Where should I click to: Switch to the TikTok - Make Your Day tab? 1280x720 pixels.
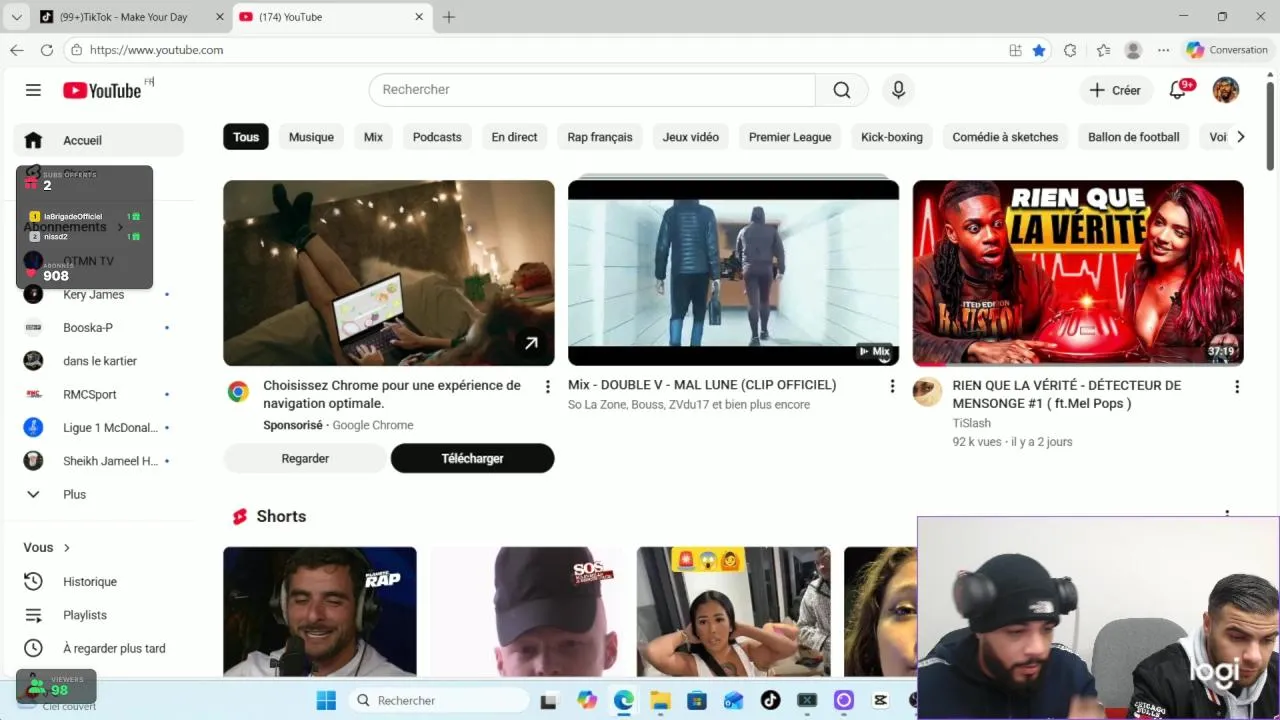[x=124, y=17]
